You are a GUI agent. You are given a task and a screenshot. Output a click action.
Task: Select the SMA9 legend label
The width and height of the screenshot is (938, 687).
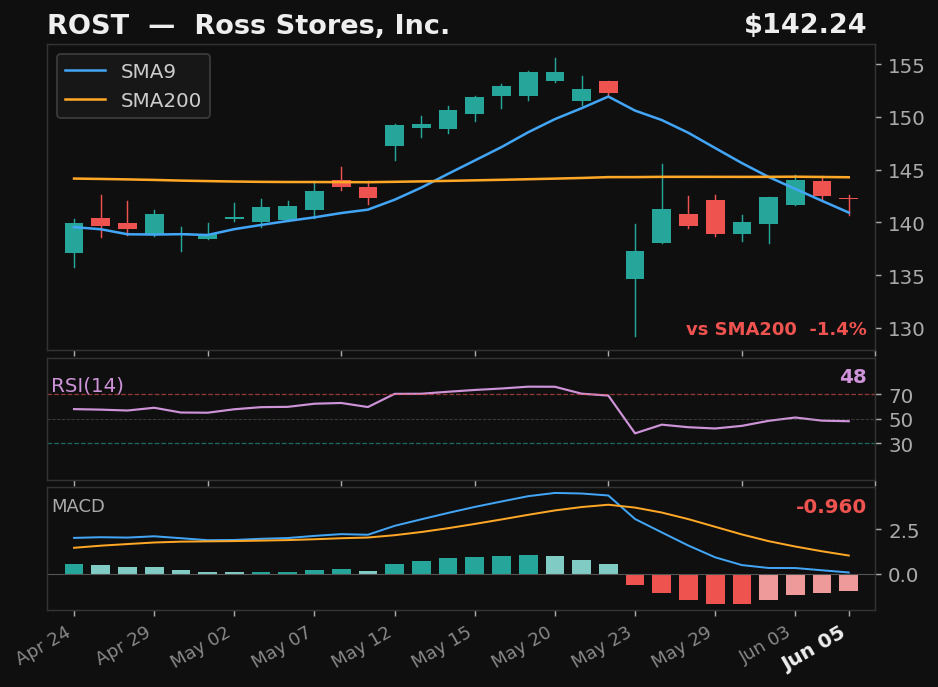(148, 71)
